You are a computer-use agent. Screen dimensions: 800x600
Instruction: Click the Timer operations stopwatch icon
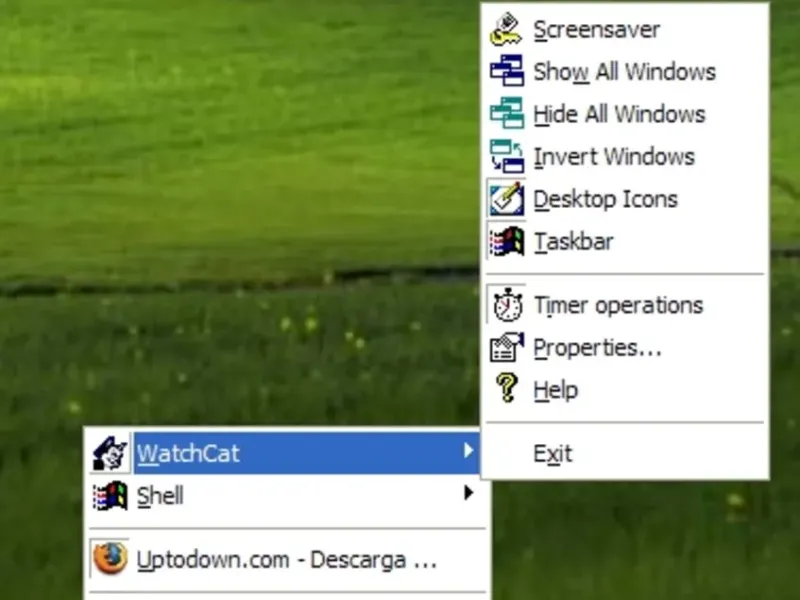tap(507, 305)
